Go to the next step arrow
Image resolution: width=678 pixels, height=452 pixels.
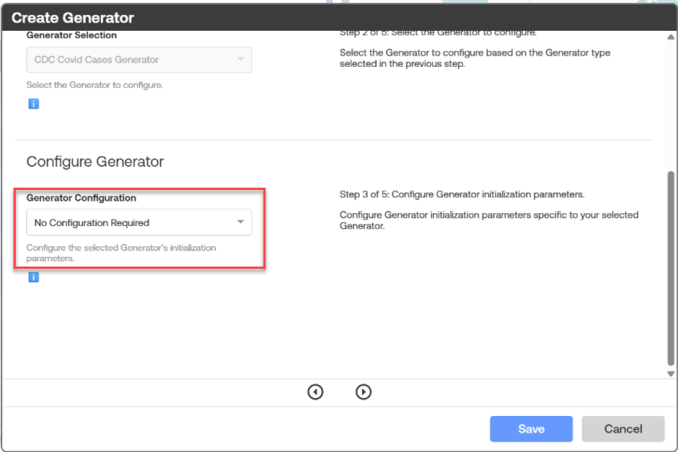pos(363,392)
